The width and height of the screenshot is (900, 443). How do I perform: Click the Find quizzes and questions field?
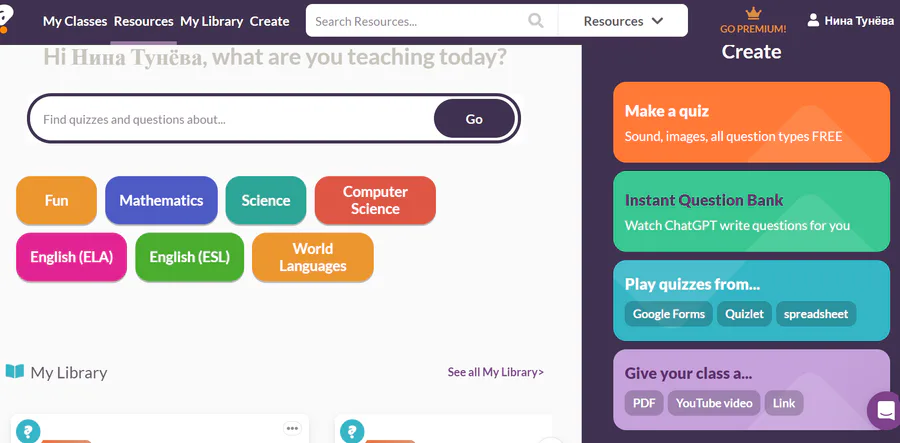pos(232,119)
